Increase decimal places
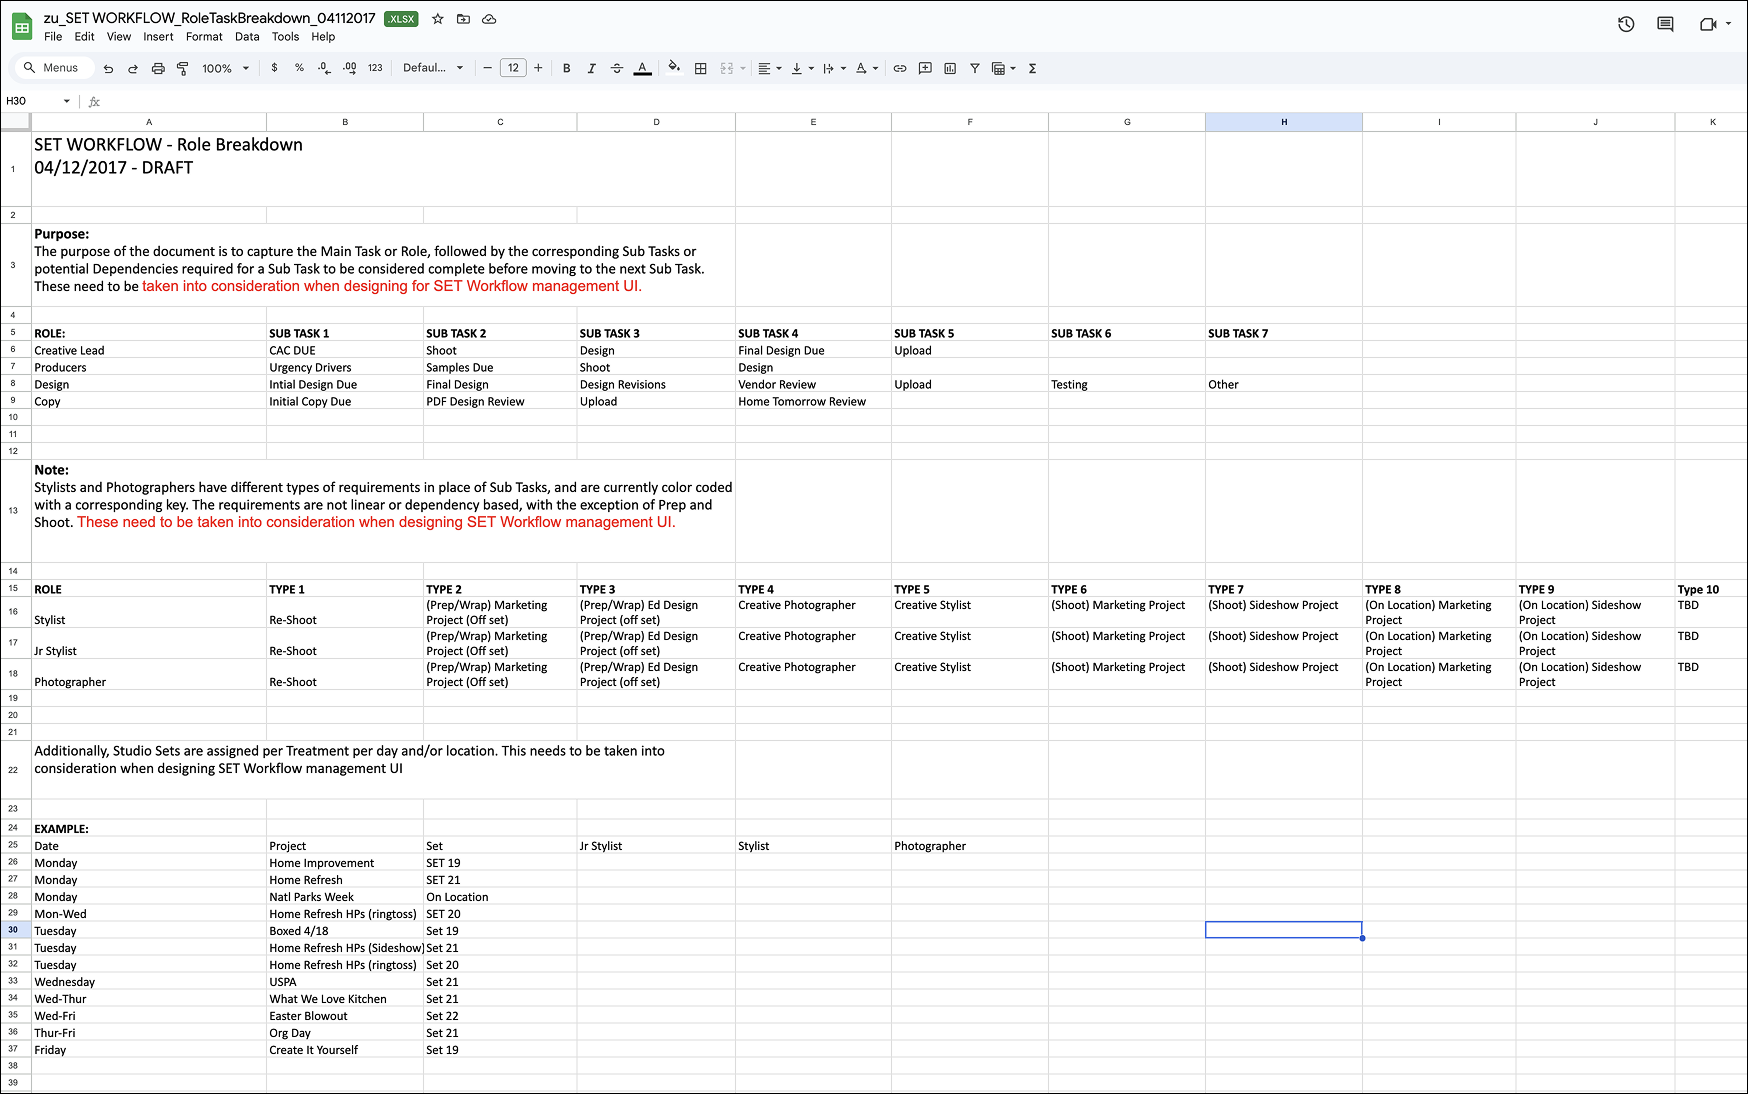This screenshot has width=1748, height=1094. [349, 68]
